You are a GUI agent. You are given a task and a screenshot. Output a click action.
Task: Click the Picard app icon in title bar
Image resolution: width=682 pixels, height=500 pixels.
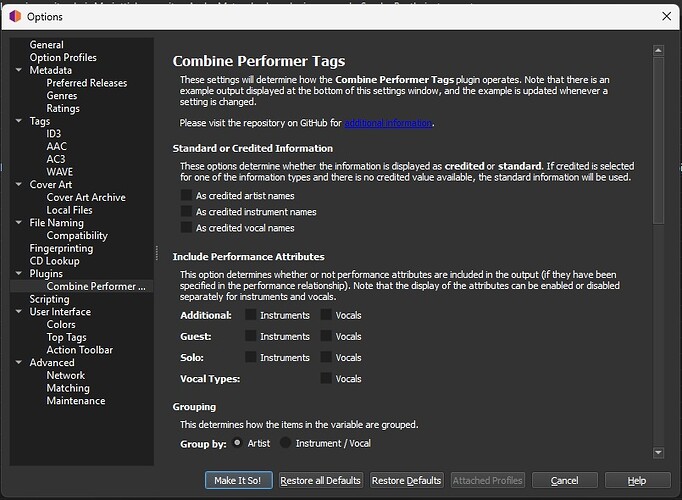point(14,16)
